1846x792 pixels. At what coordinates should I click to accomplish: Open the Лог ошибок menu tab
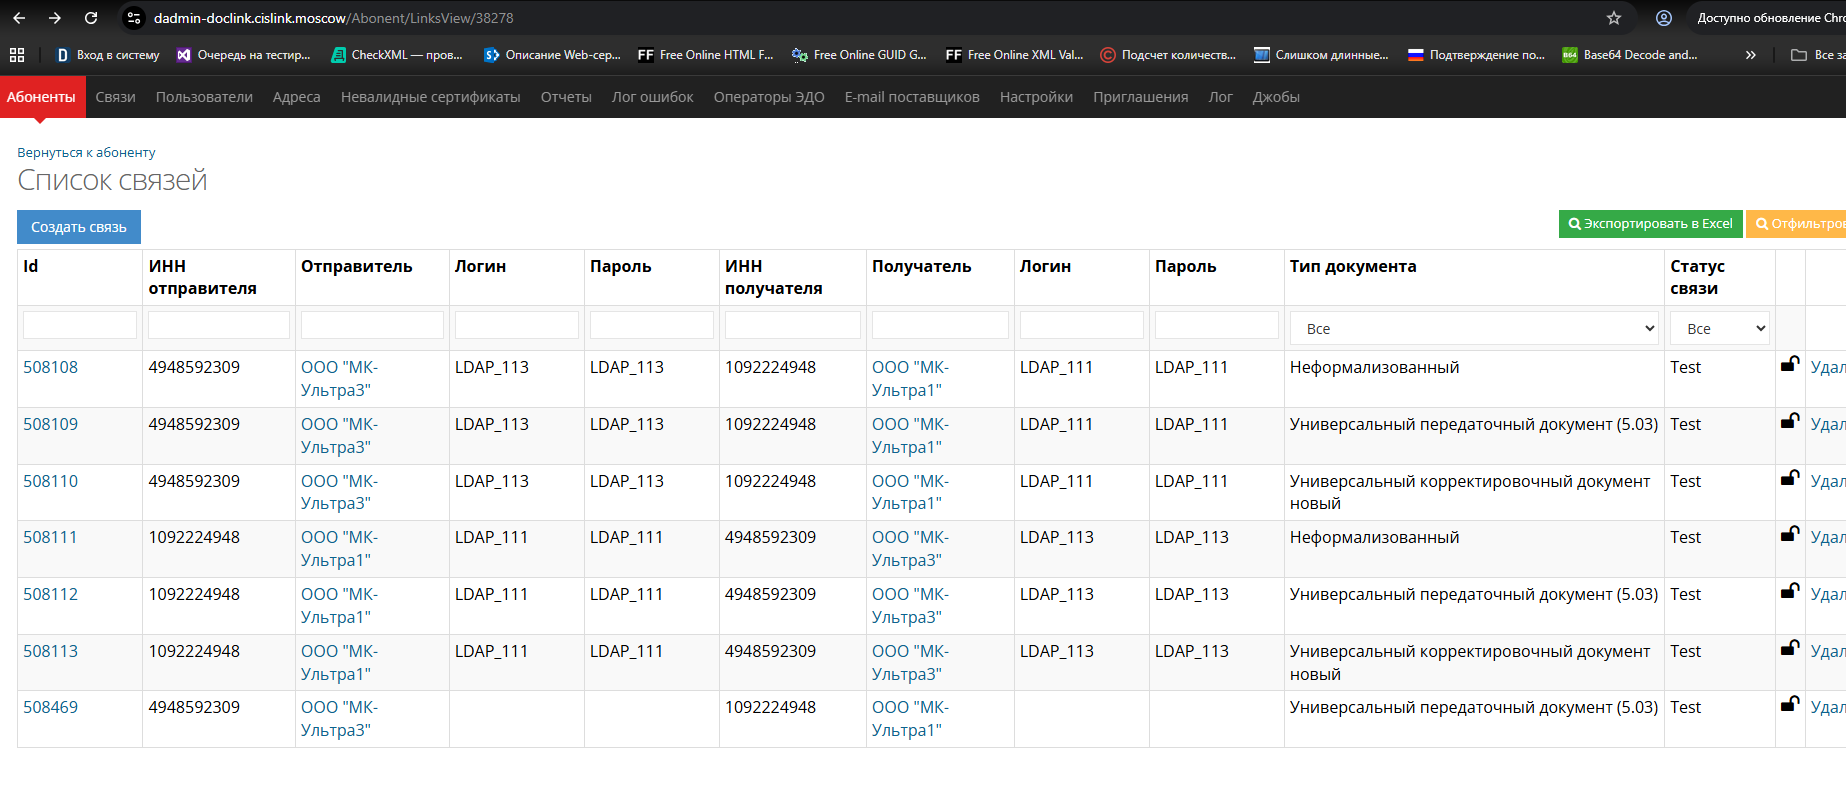[652, 97]
